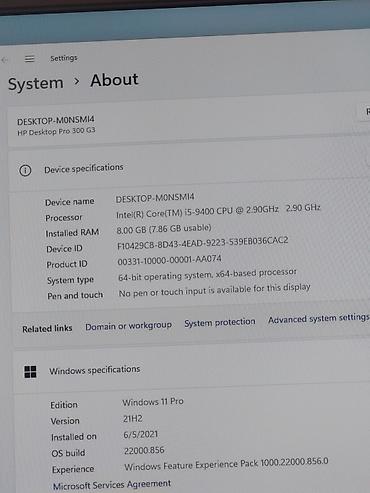Select HP Desktop Pro 300 G3 text
The width and height of the screenshot is (370, 493).
click(x=56, y=131)
